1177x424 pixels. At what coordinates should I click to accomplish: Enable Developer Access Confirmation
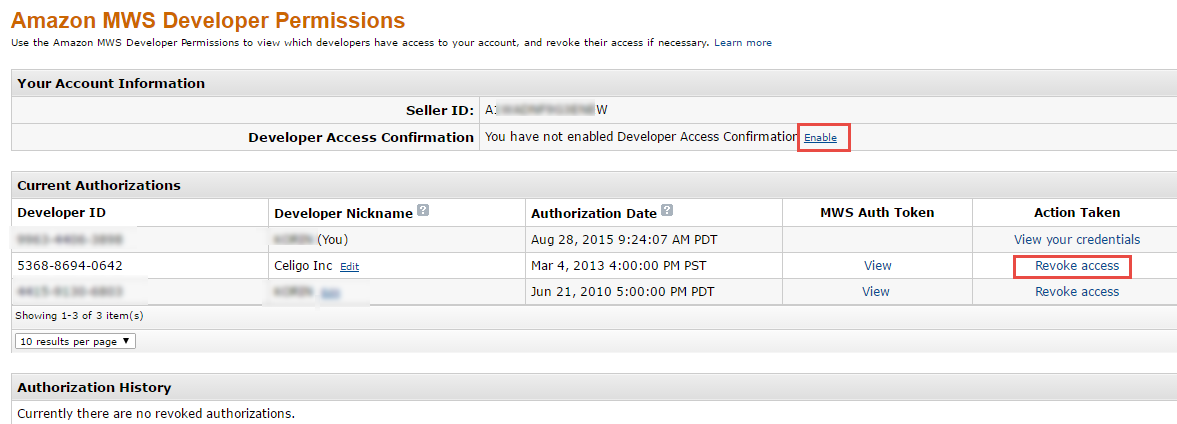click(820, 137)
